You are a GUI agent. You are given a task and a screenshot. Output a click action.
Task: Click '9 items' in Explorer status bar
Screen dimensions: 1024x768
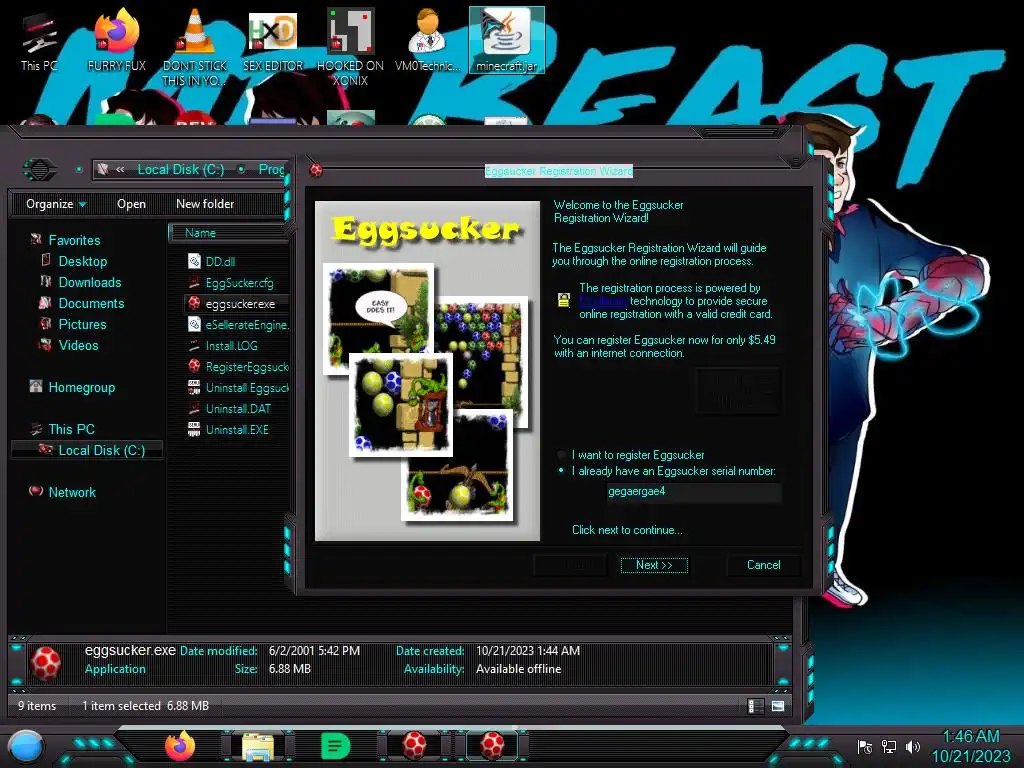point(37,706)
